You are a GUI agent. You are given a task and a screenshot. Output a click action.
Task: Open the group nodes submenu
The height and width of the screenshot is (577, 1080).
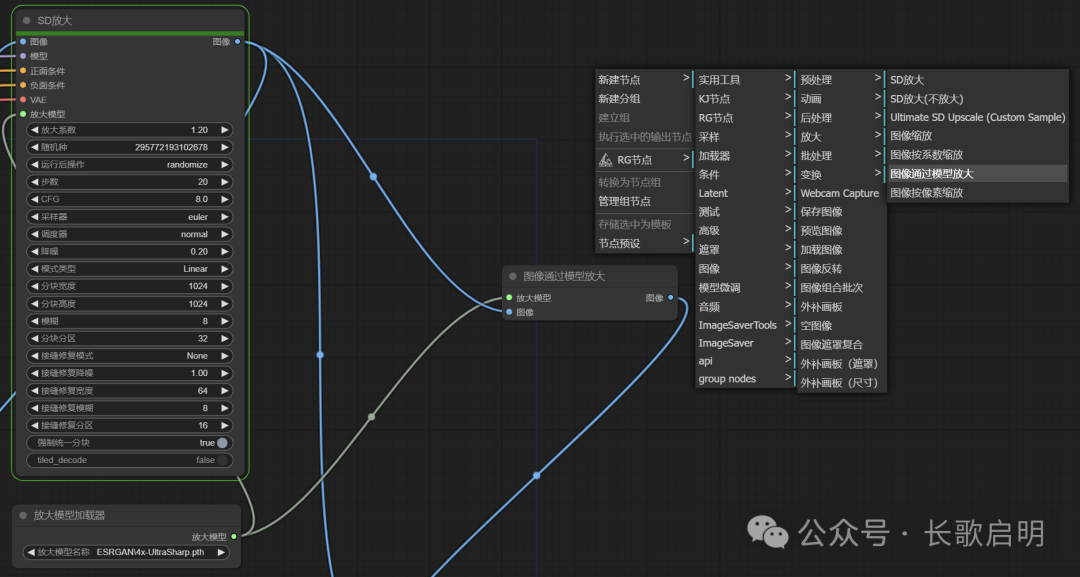745,379
